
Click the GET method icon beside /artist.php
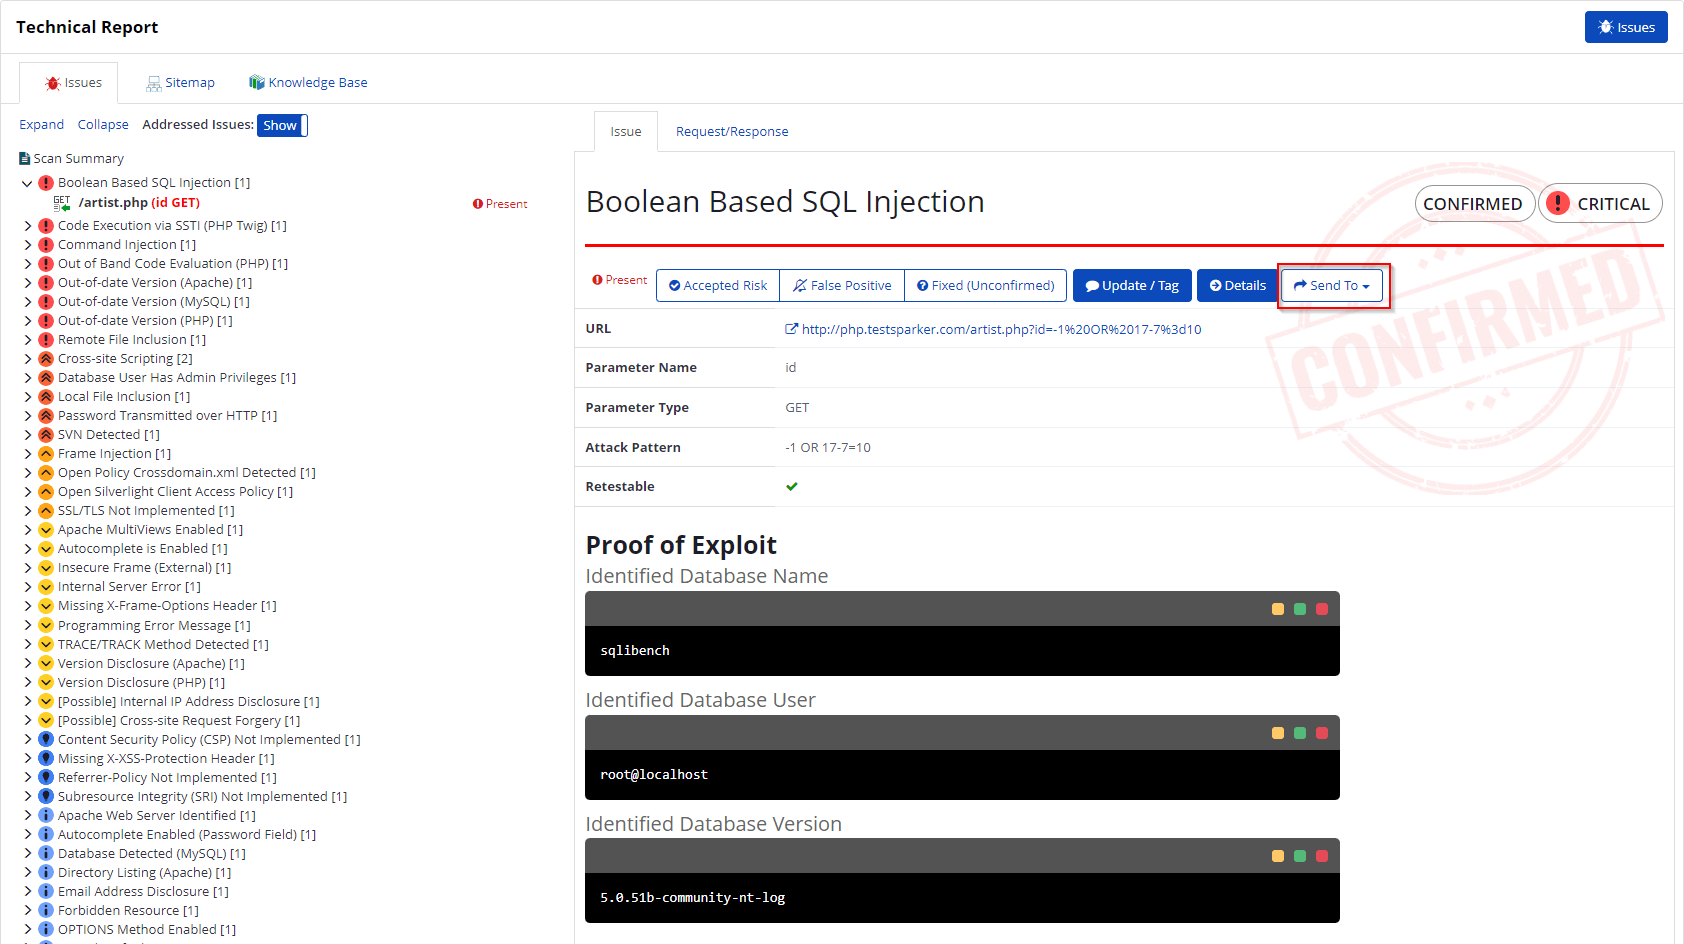click(x=60, y=202)
